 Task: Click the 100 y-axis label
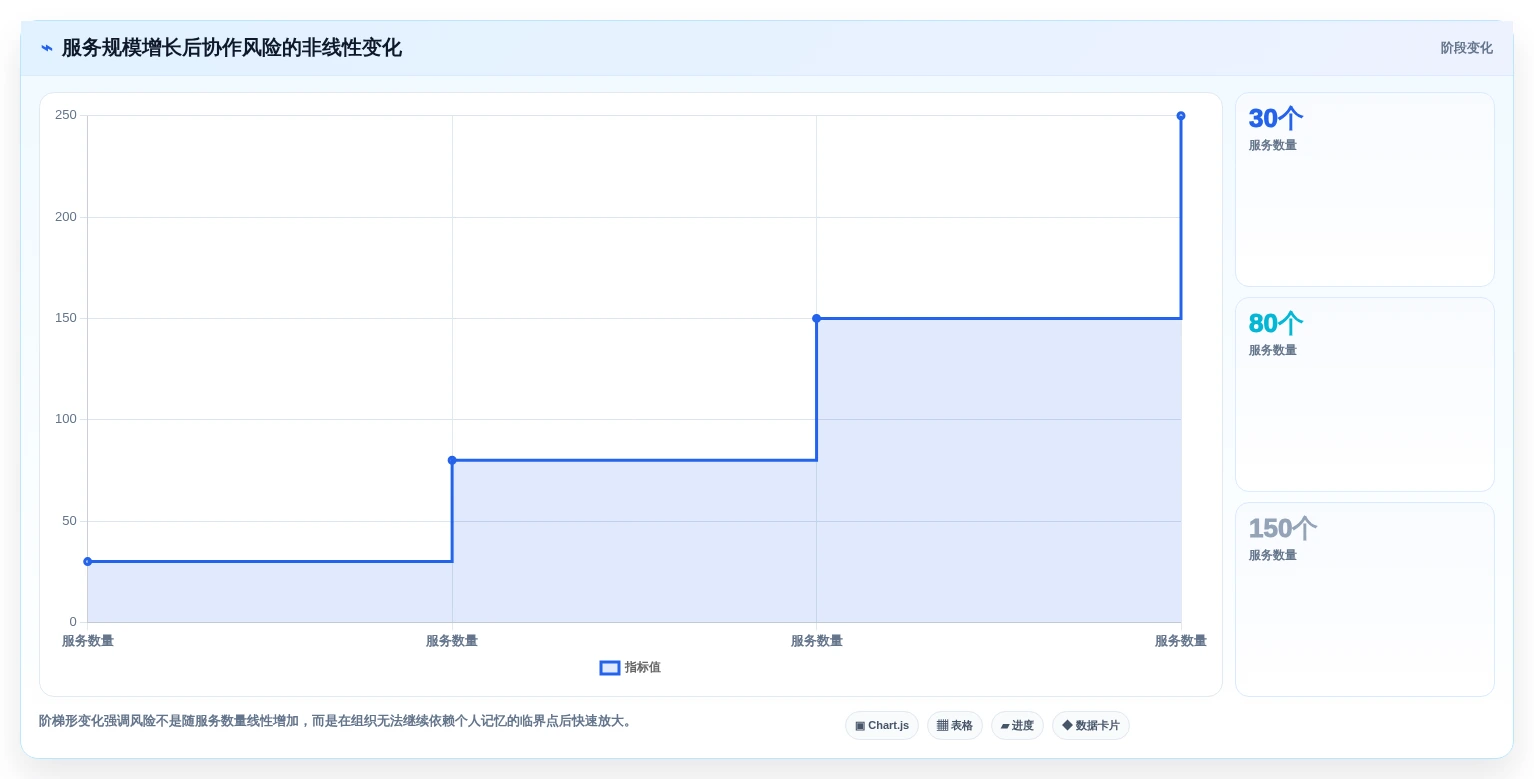tap(66, 419)
